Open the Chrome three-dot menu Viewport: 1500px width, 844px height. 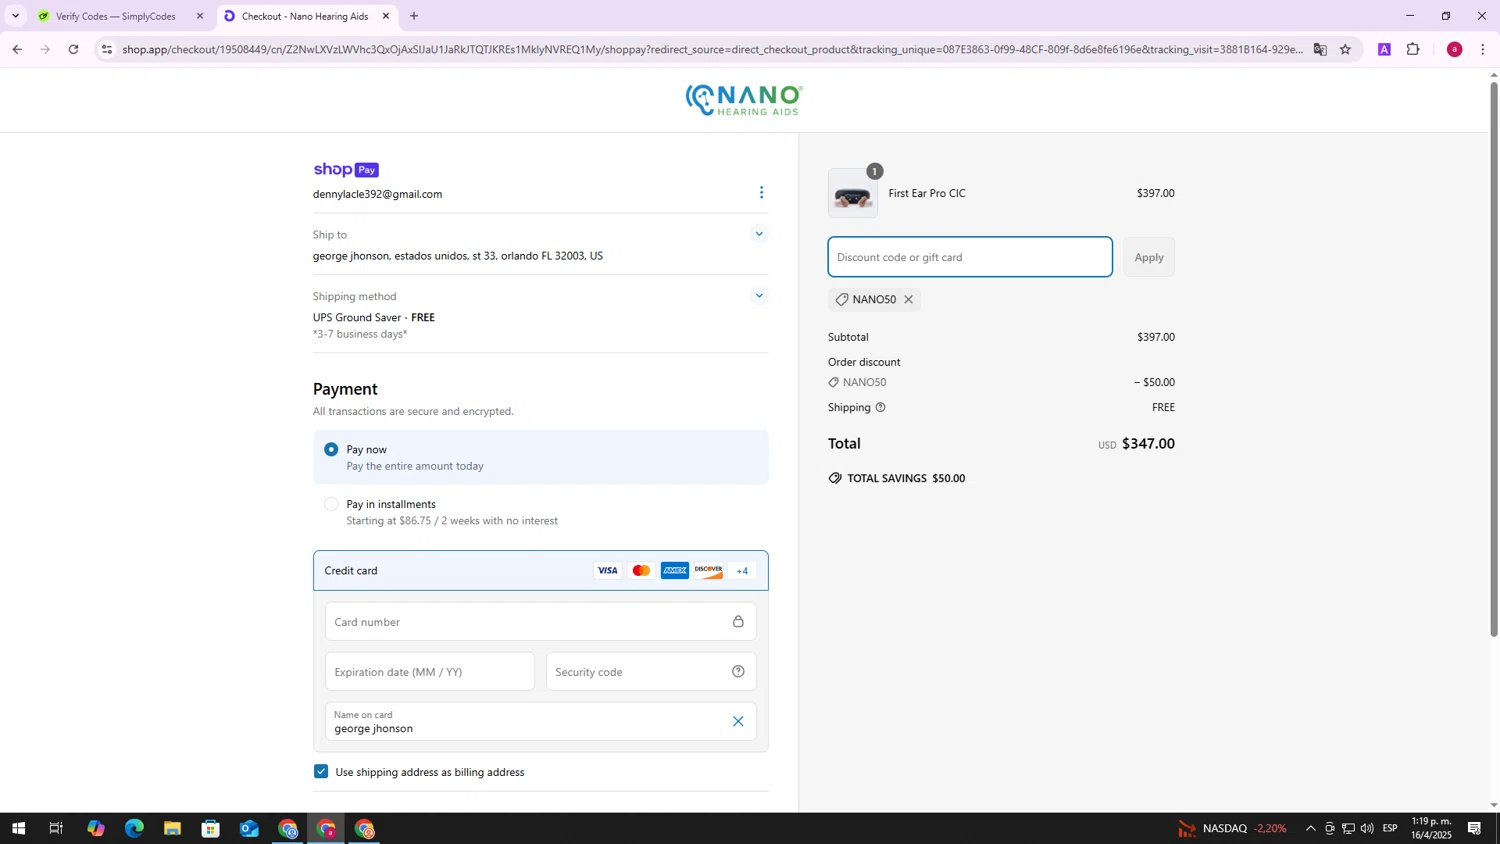pos(1482,49)
